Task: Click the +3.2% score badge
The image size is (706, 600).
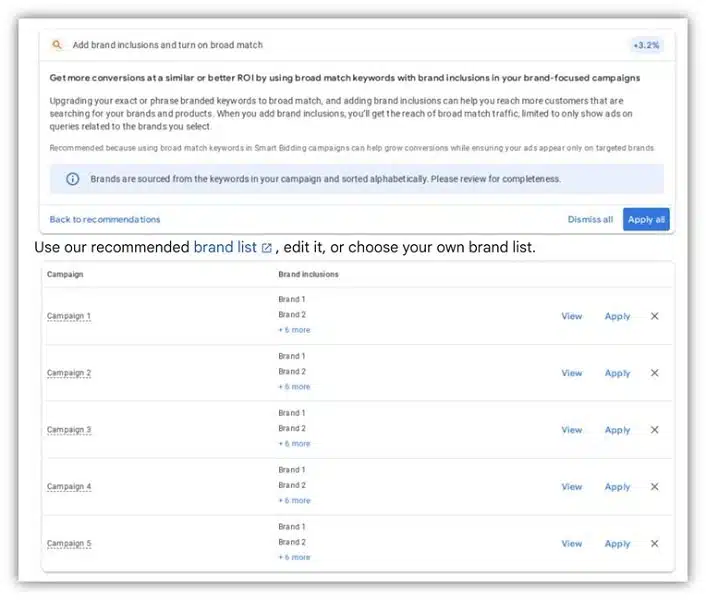Action: coord(646,45)
